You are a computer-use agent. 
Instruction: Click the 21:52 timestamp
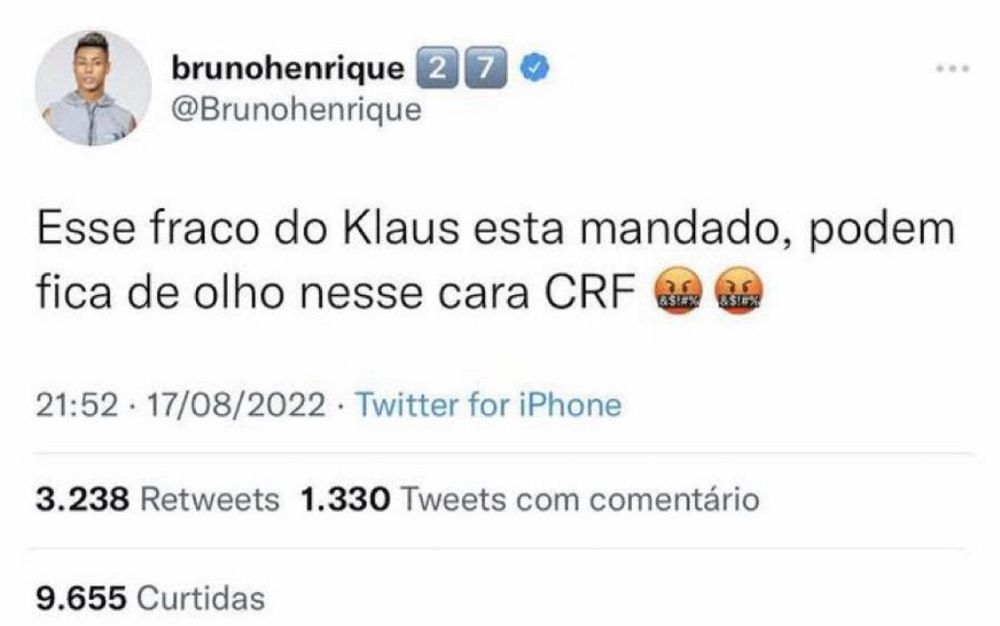pos(77,404)
